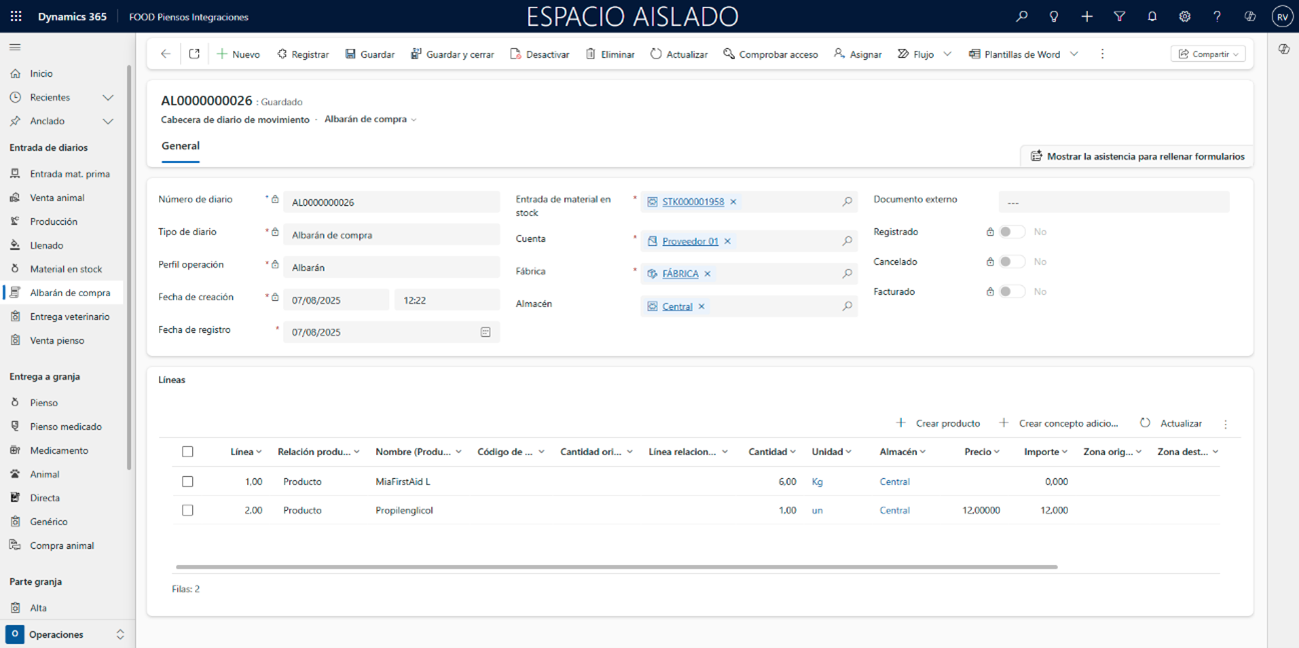Open the Albarán de compra form selector dropdown
The image size is (1299, 648).
click(x=414, y=120)
